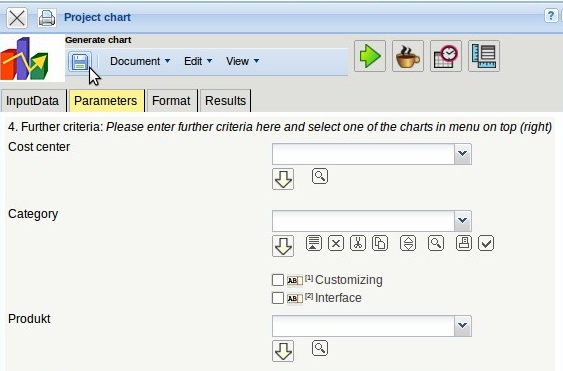Click the Category scissors cut icon
563x371 pixels.
coord(358,243)
